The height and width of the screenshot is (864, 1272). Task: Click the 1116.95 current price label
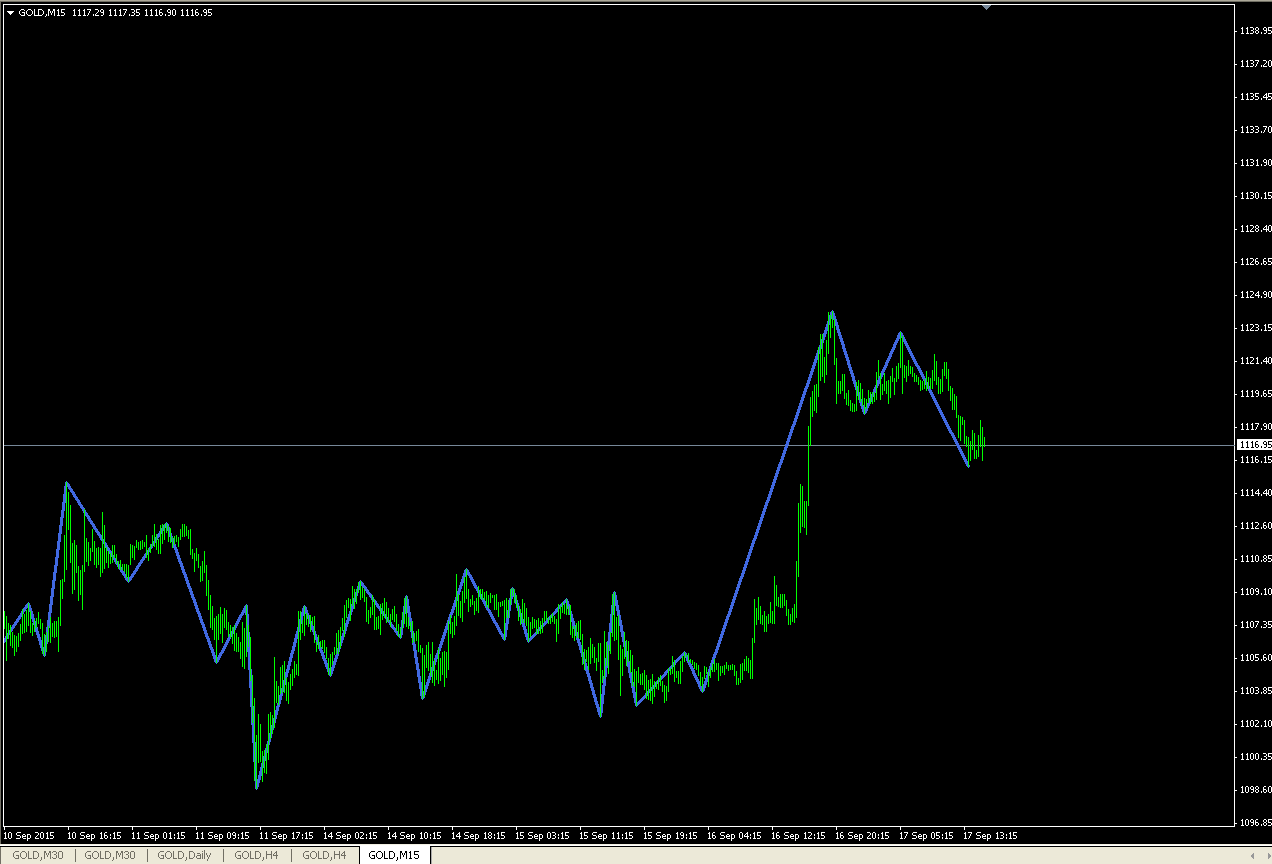[x=1254, y=444]
